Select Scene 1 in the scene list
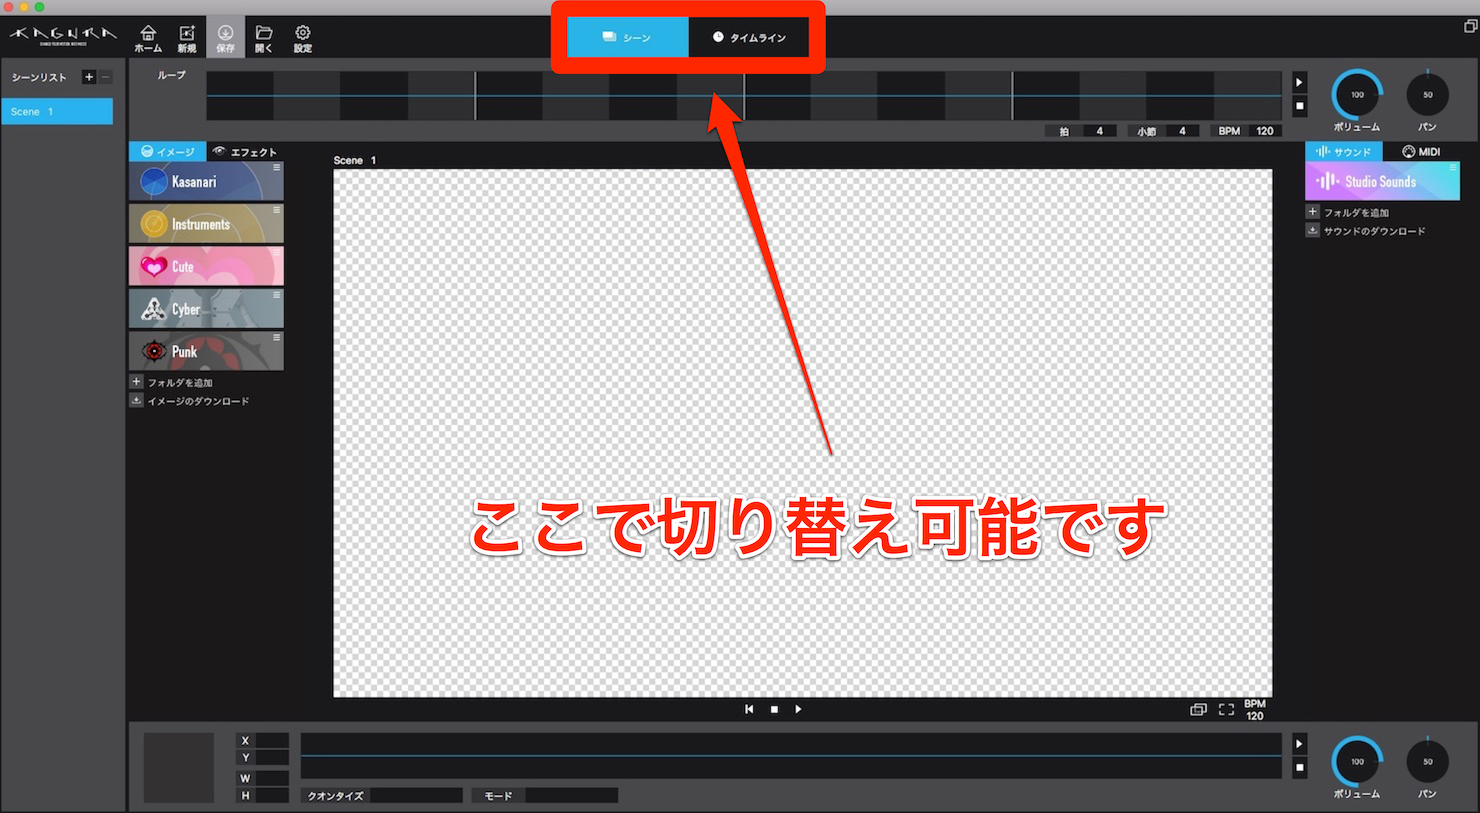The height and width of the screenshot is (813, 1480). (57, 111)
